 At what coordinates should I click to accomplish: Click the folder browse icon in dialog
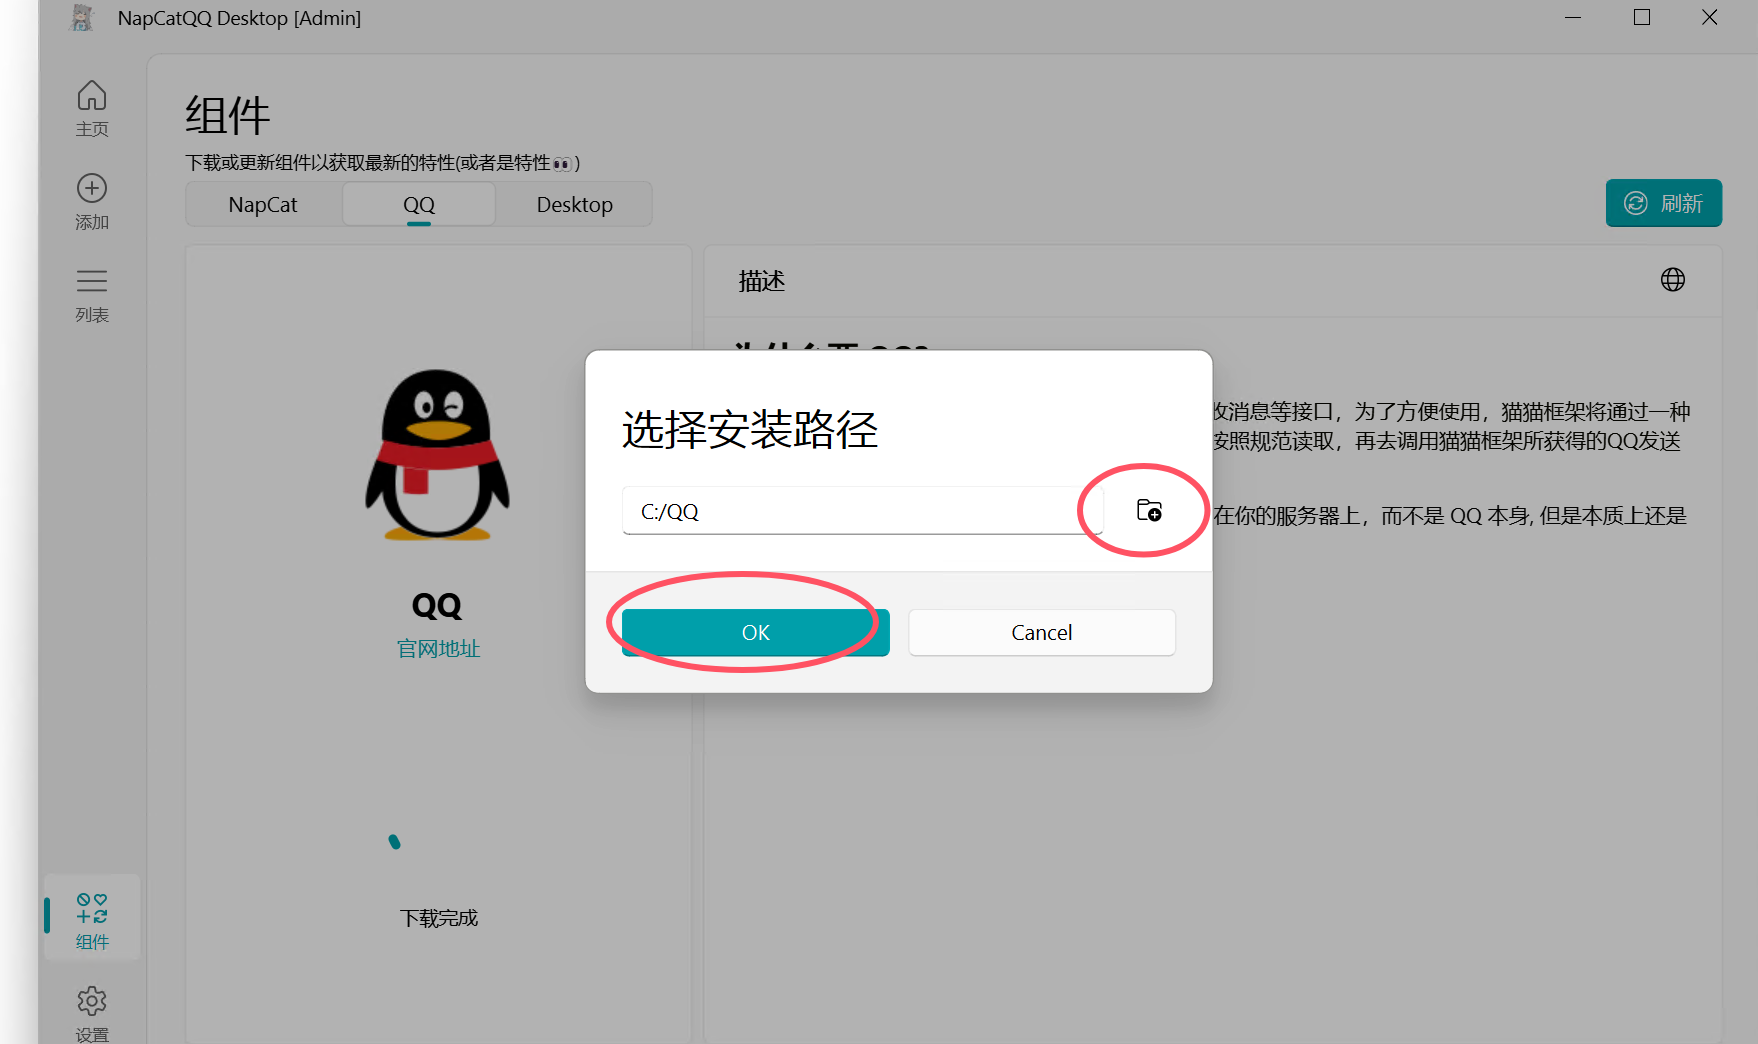pyautogui.click(x=1149, y=511)
